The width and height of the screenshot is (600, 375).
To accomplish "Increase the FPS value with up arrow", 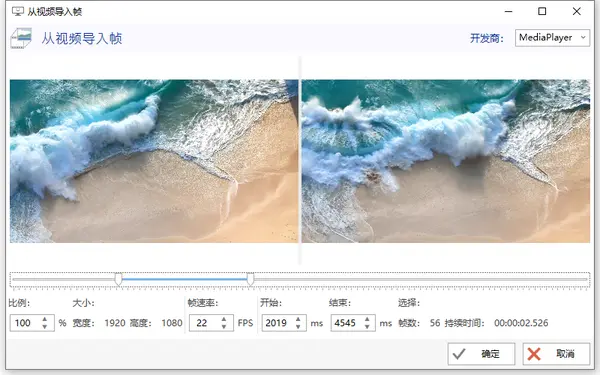I will point(224,319).
